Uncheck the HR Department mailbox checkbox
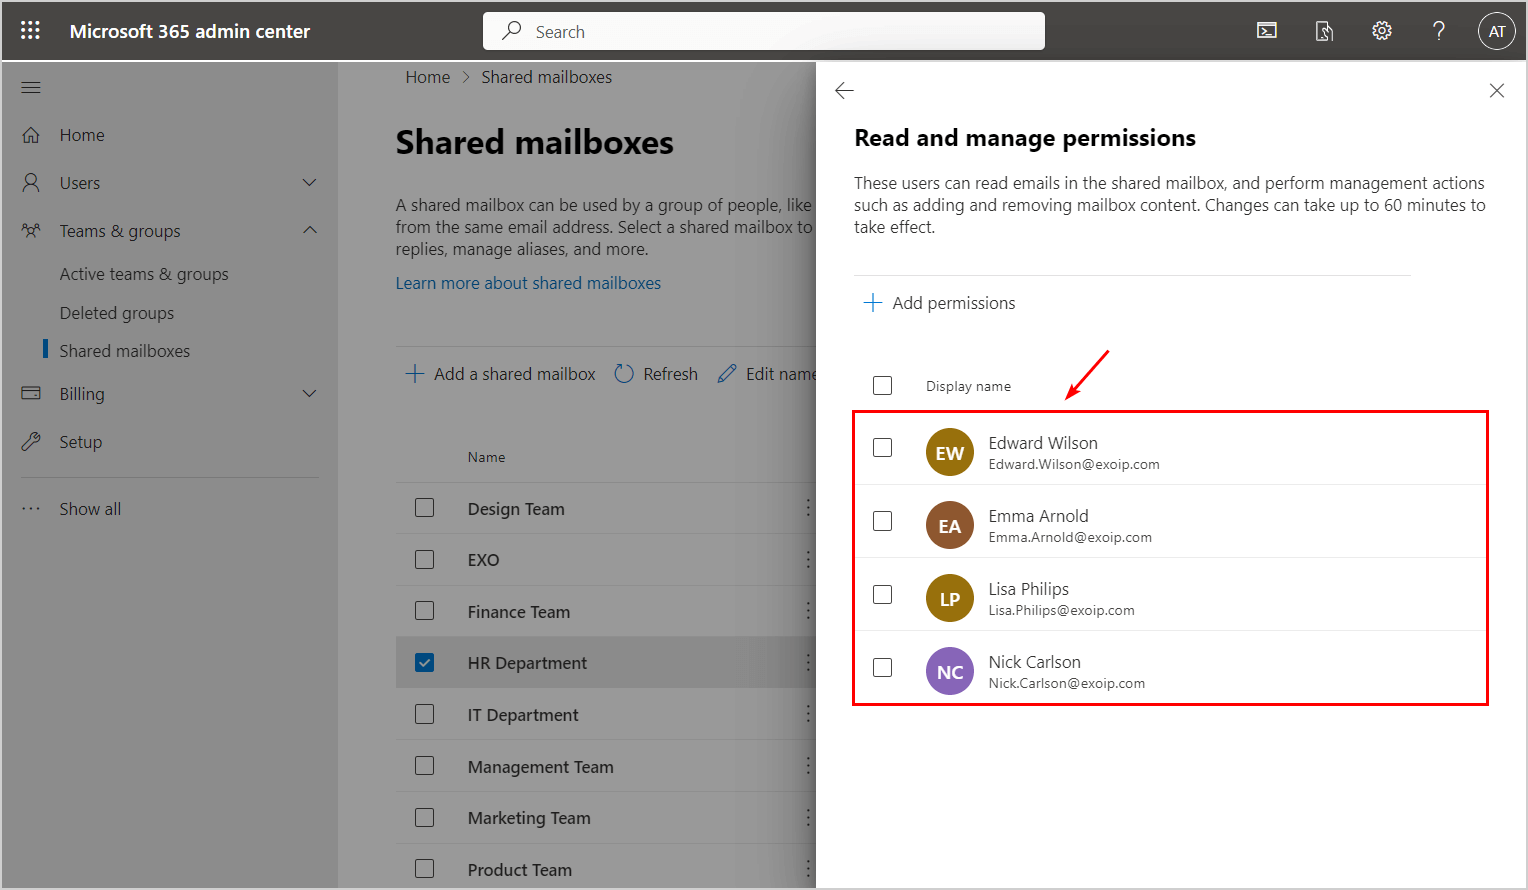Viewport: 1528px width, 890px height. point(425,662)
